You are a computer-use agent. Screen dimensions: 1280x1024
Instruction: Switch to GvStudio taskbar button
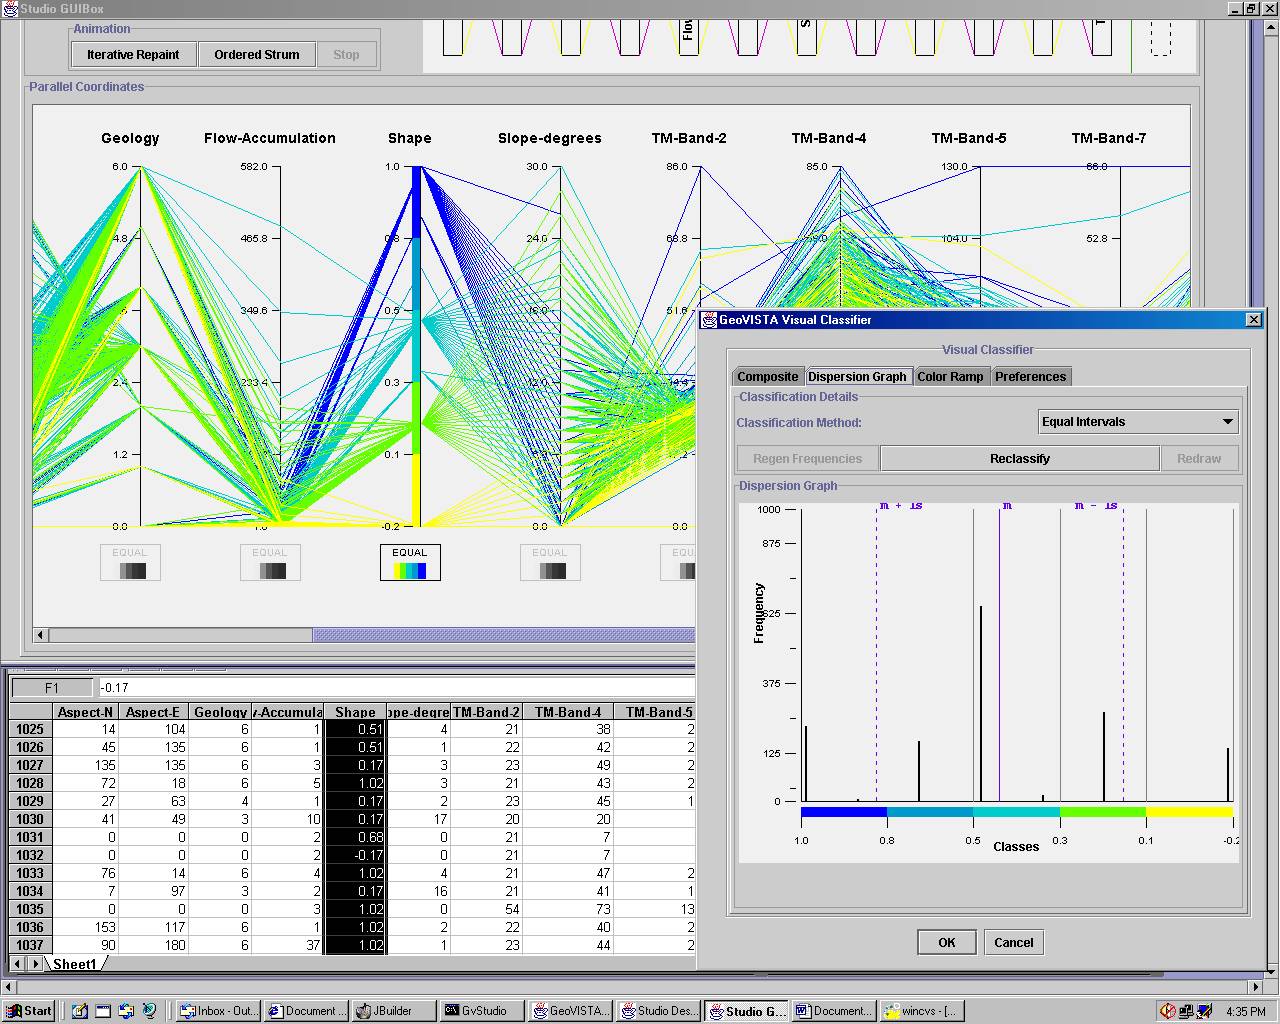[482, 1011]
